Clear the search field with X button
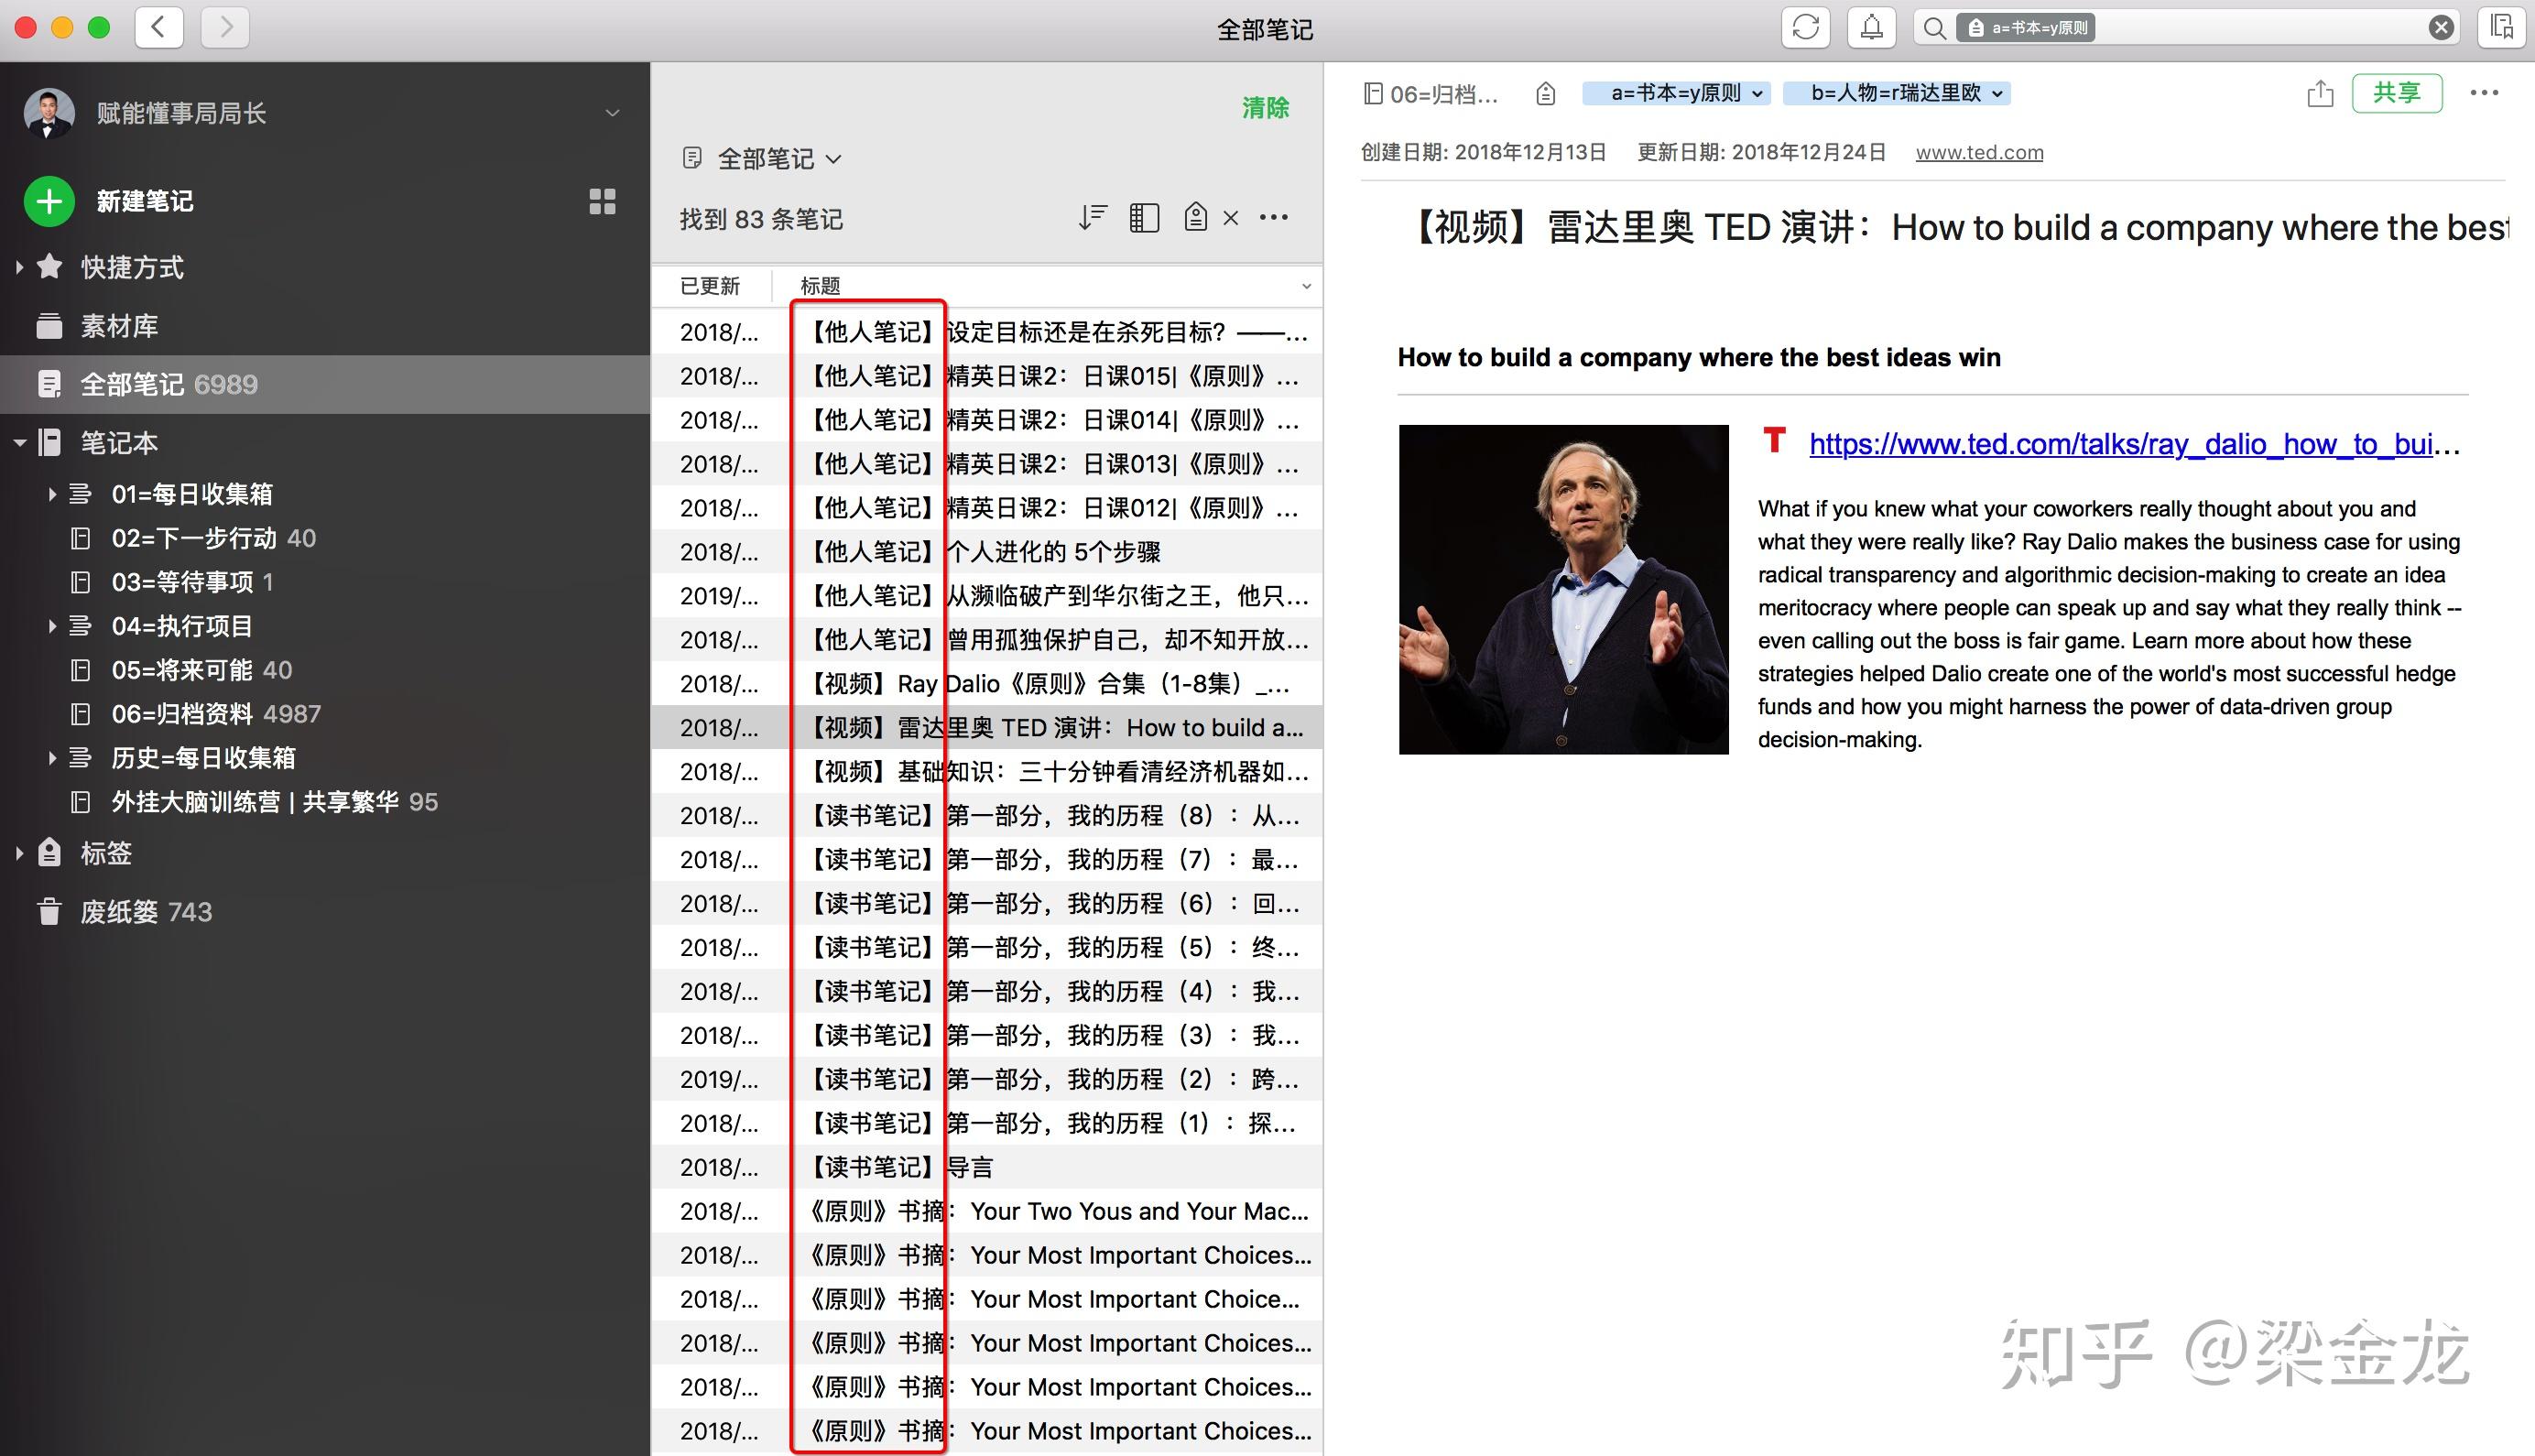 pos(2441,27)
